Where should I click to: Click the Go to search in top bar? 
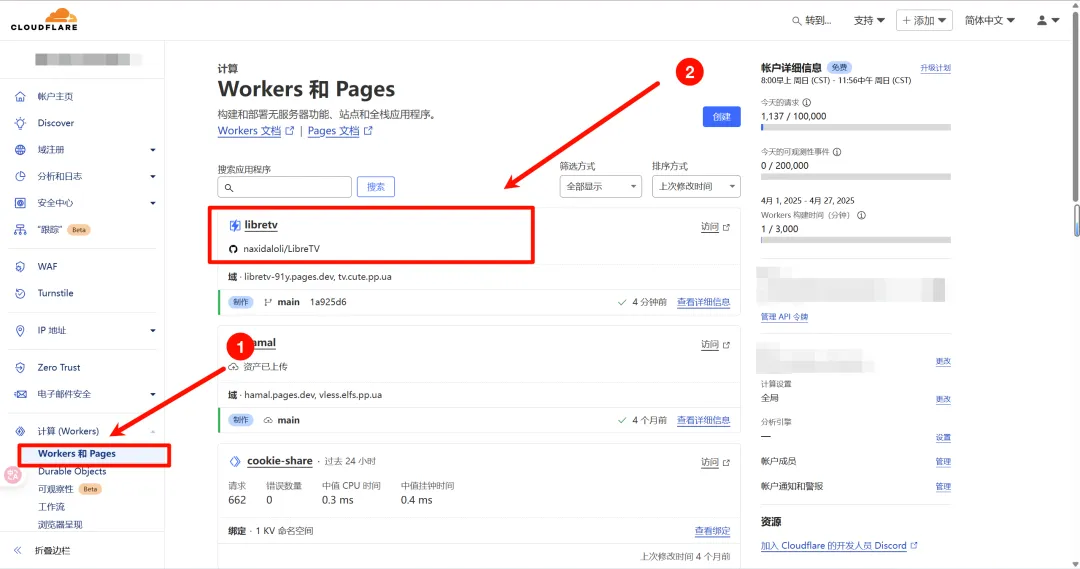pos(811,21)
